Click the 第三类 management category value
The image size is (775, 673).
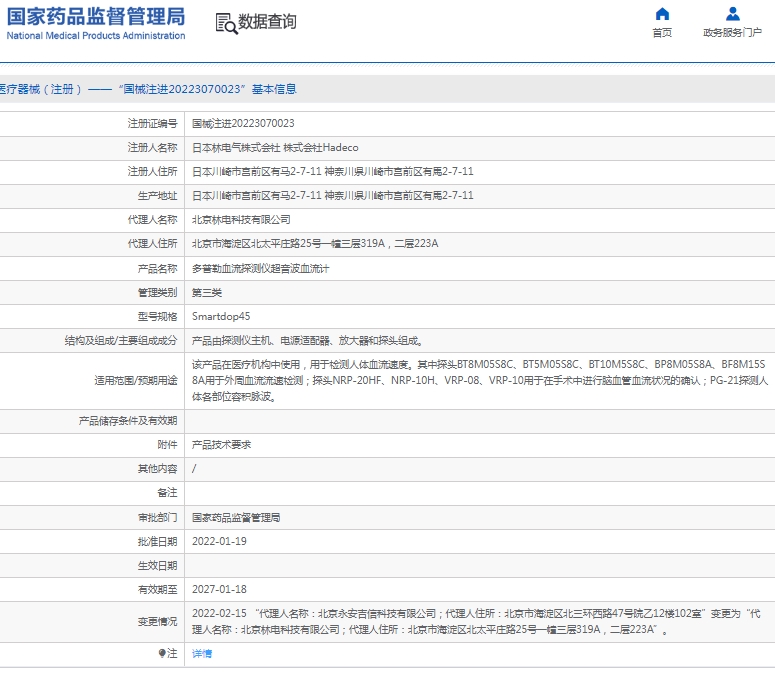point(207,293)
